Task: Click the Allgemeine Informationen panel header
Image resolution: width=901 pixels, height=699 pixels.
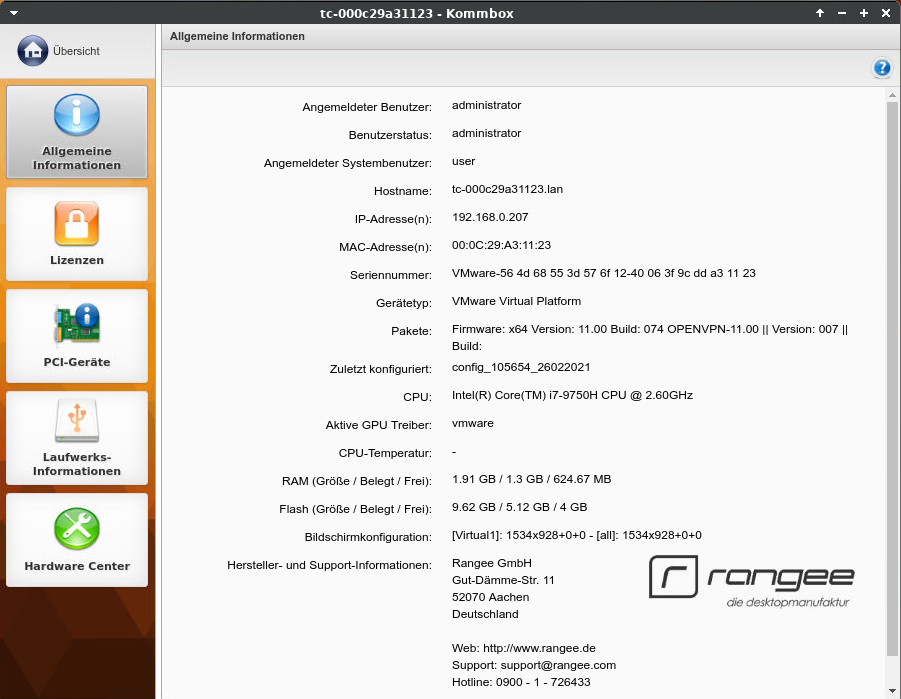Action: point(237,36)
